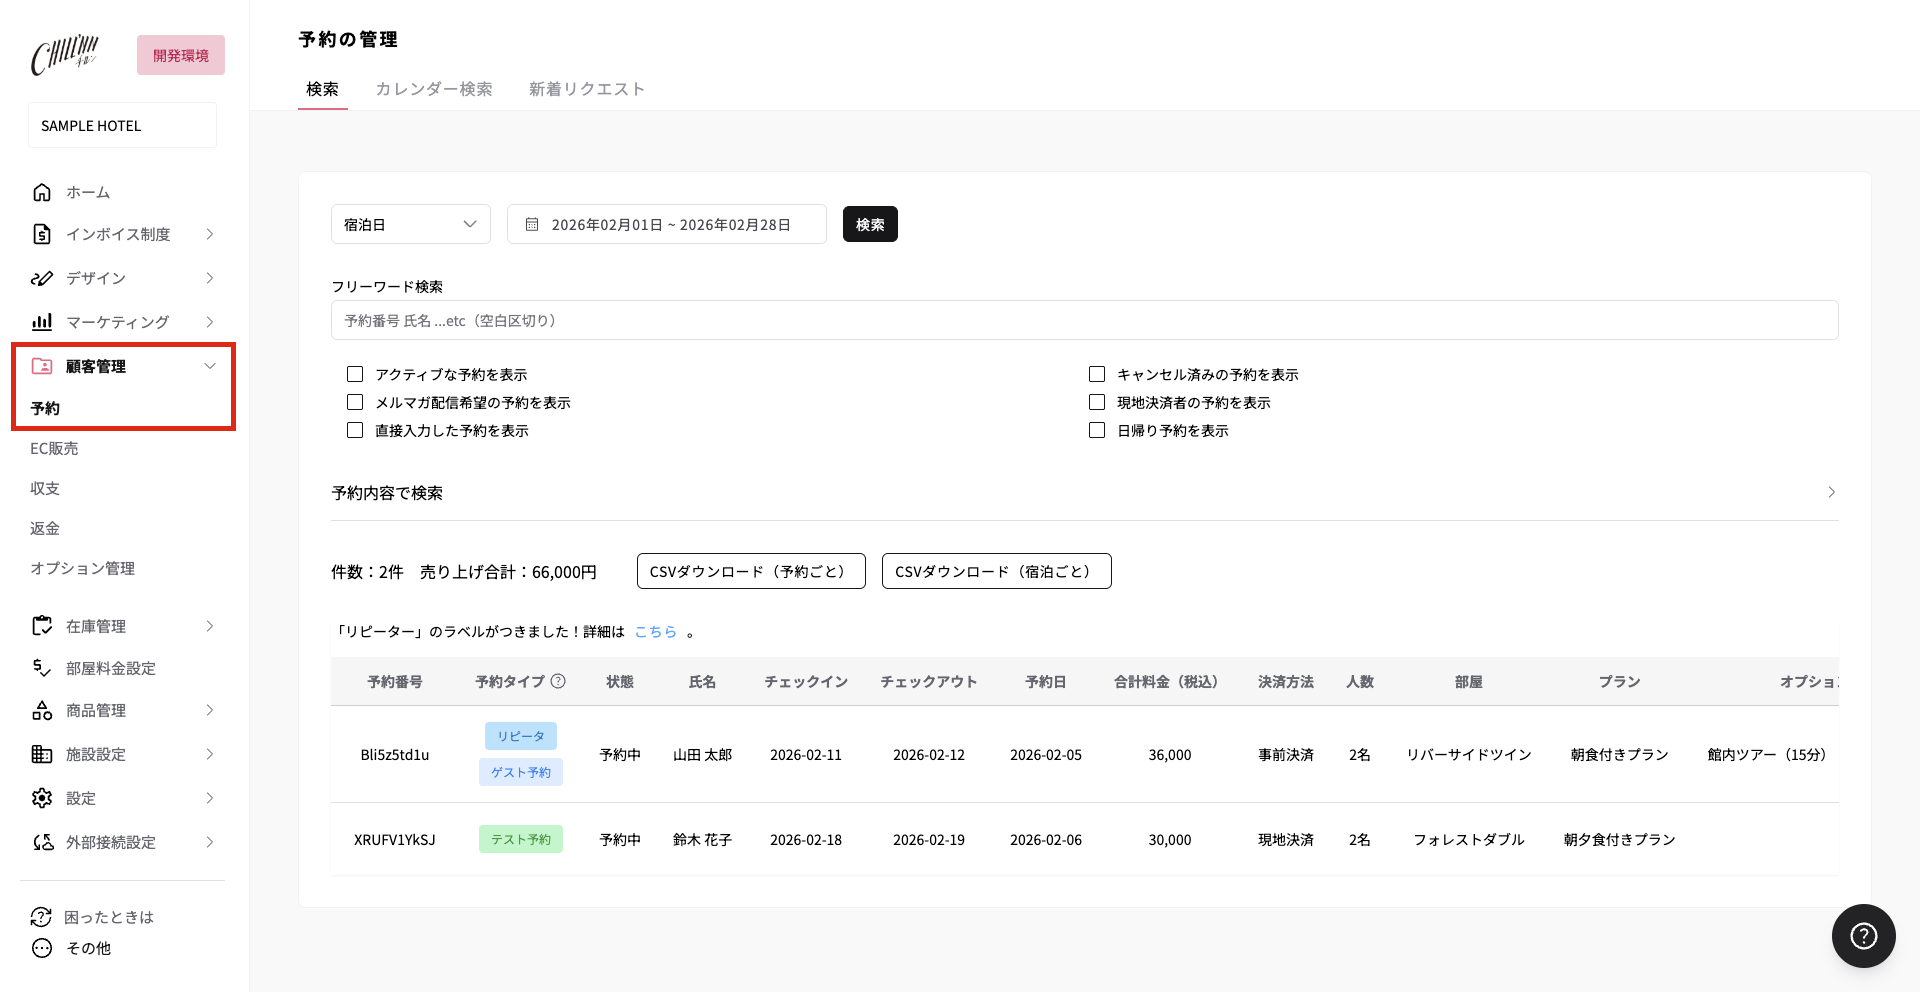Switch to the カレンダー検索 tab
The height and width of the screenshot is (992, 1920).
tap(434, 89)
